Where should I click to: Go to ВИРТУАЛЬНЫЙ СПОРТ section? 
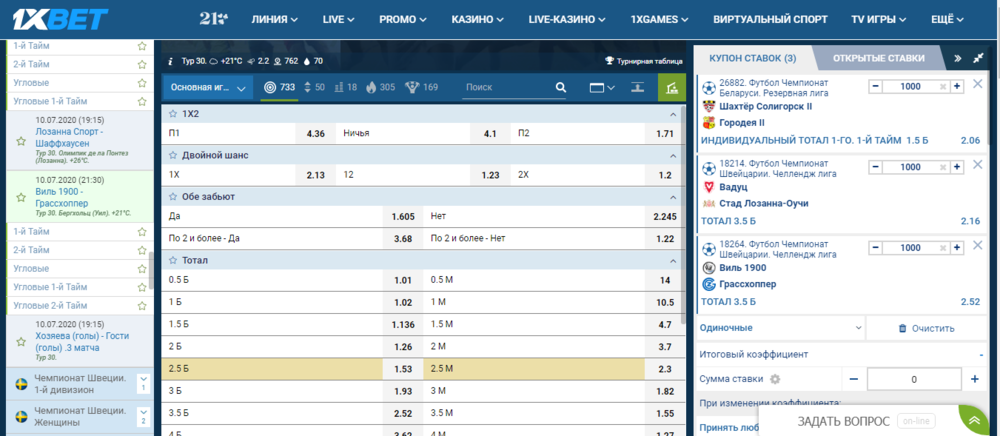click(x=770, y=19)
